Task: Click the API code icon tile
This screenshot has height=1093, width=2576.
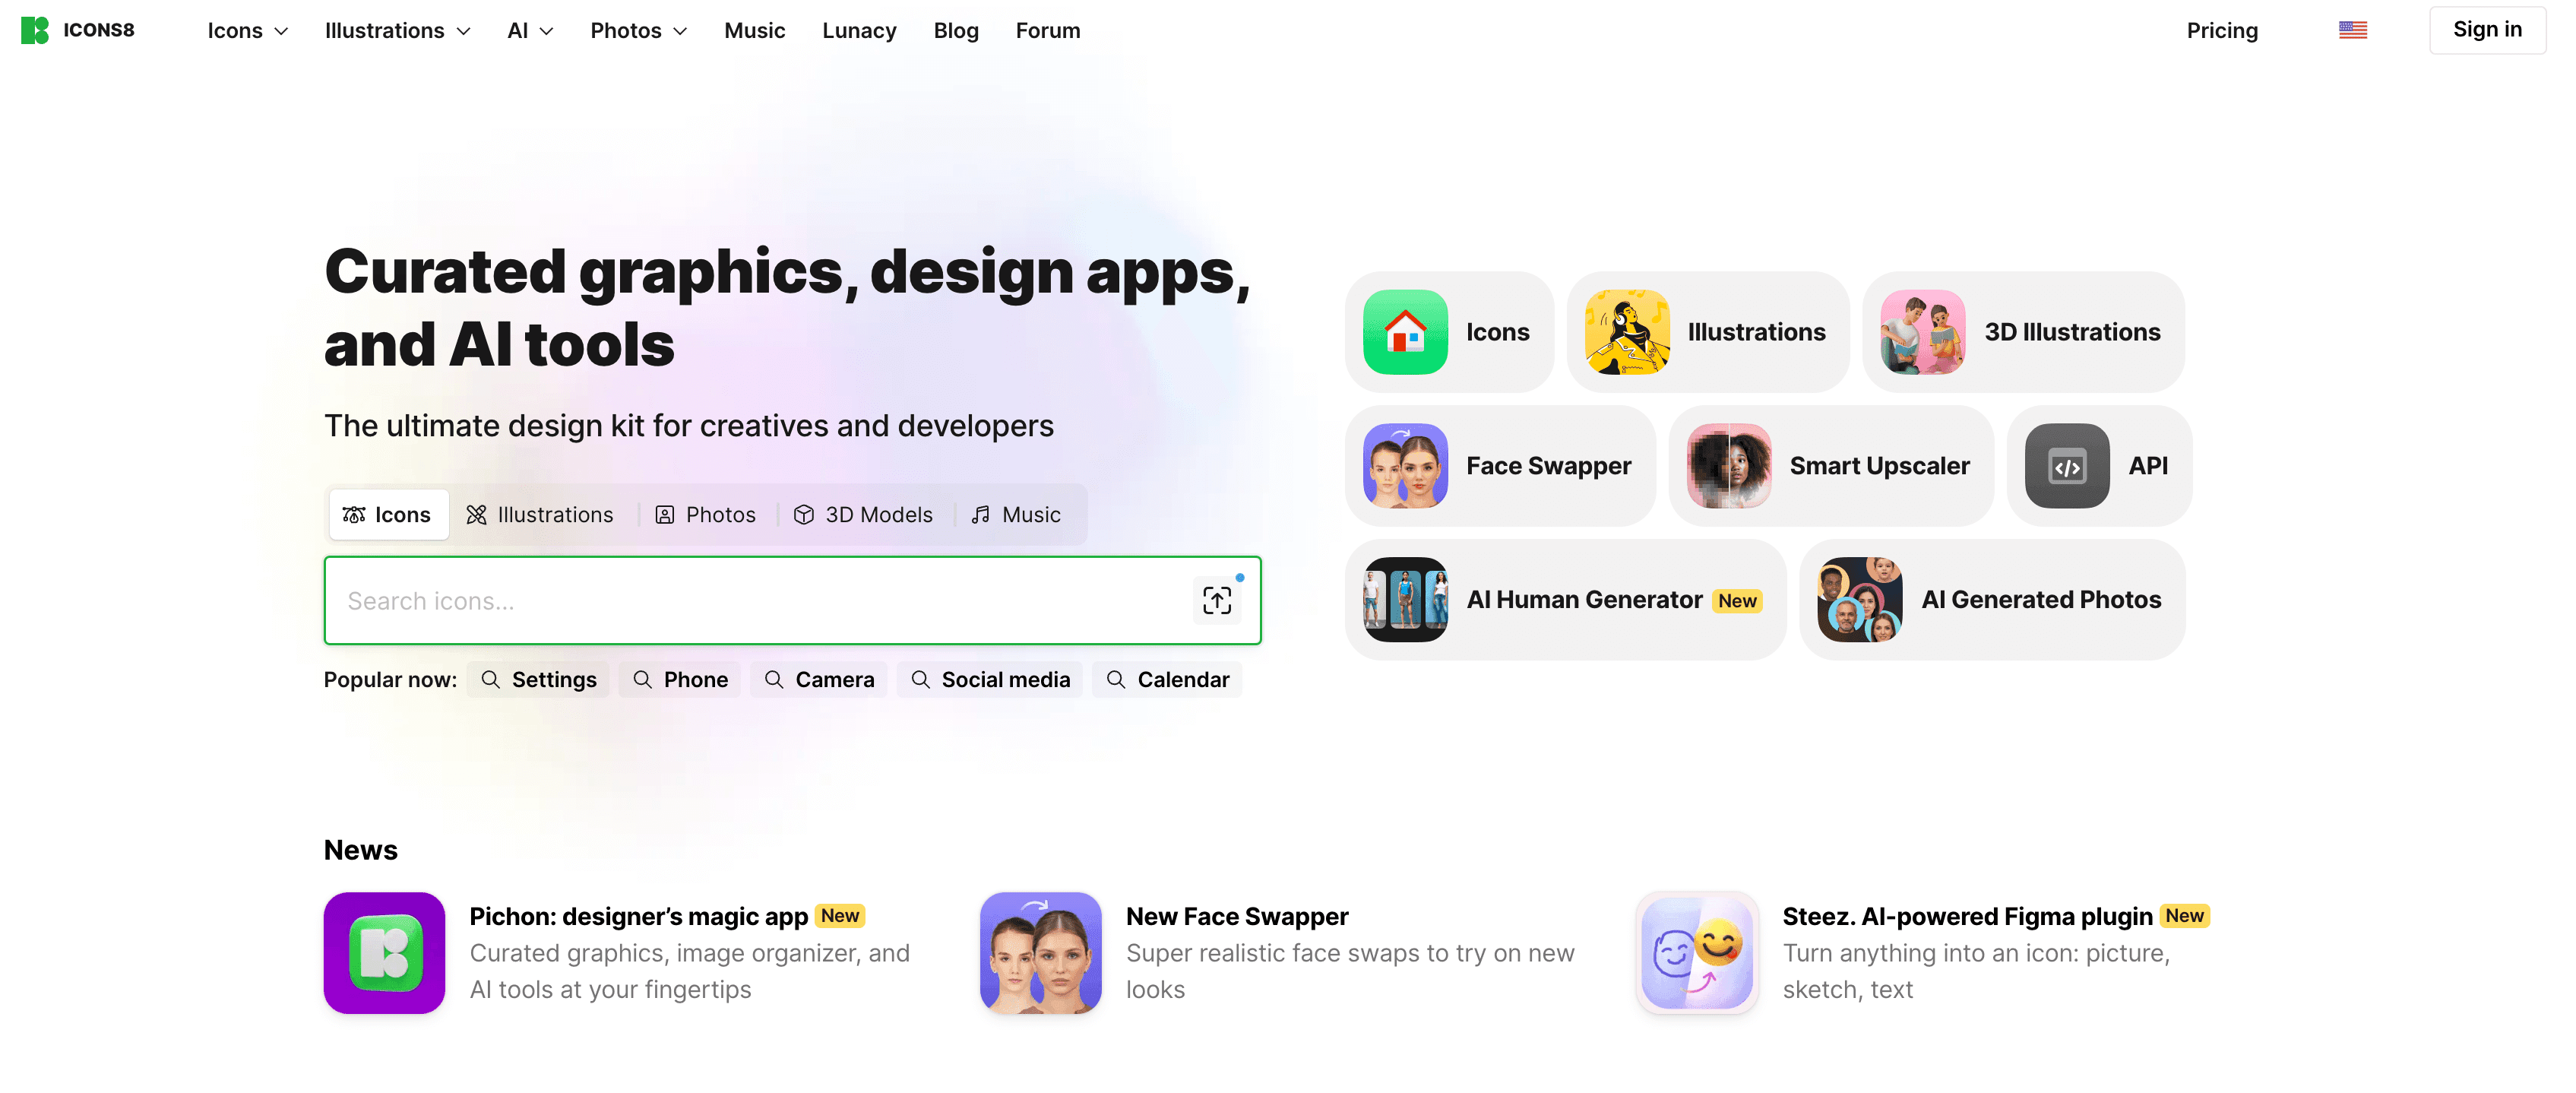Action: click(2067, 466)
